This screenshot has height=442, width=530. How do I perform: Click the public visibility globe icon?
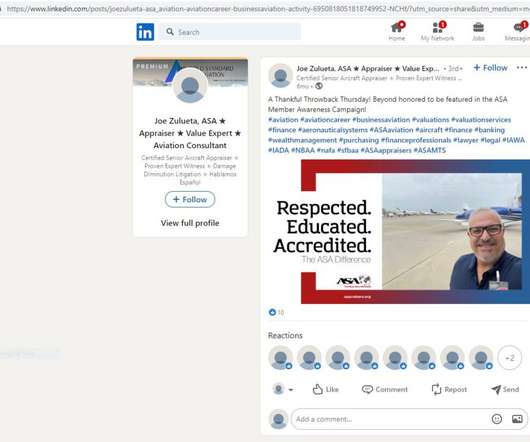click(319, 86)
